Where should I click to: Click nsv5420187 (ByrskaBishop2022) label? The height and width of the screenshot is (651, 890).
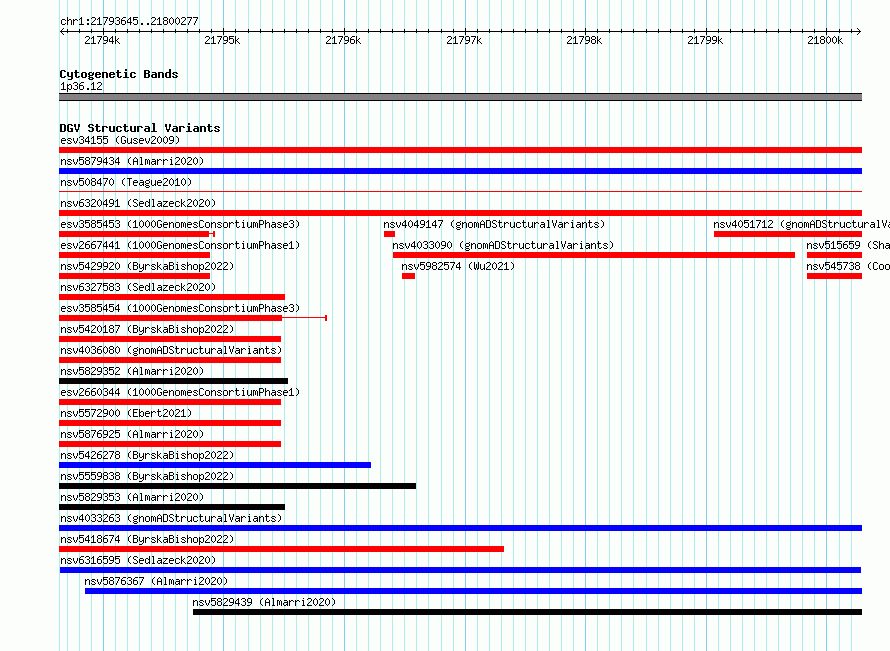[147, 329]
